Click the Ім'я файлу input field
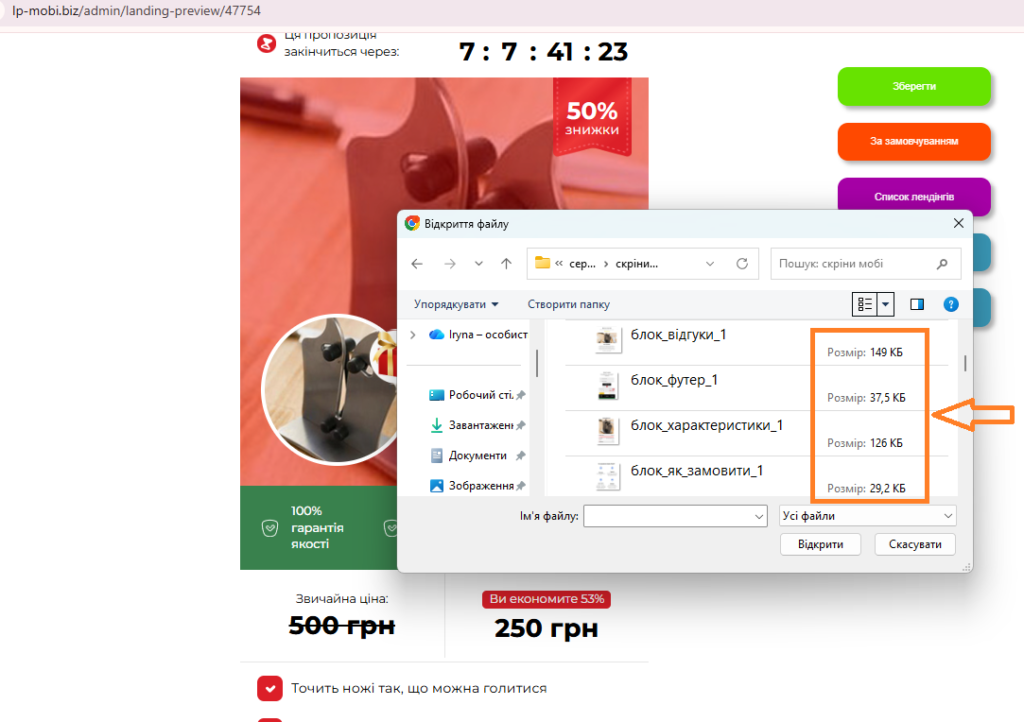Image resolution: width=1024 pixels, height=722 pixels. tap(666, 516)
